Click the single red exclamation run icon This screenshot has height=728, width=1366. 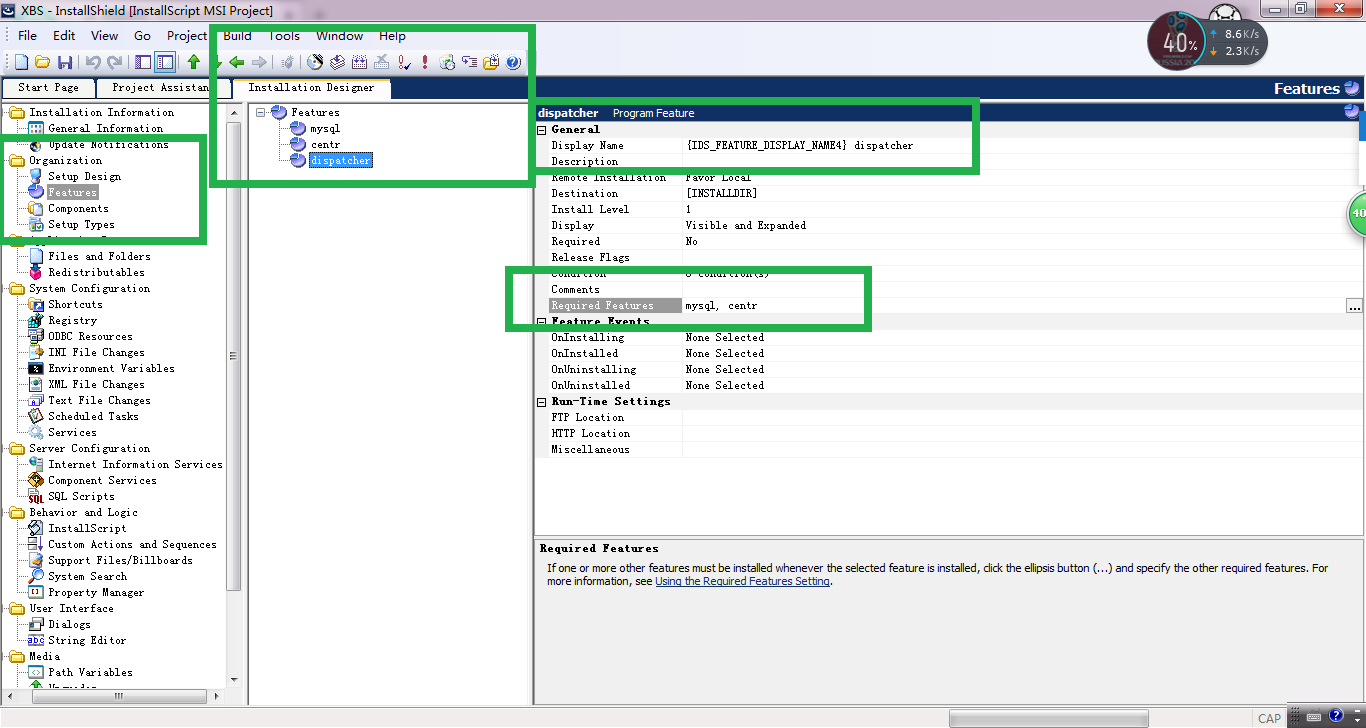click(x=425, y=62)
